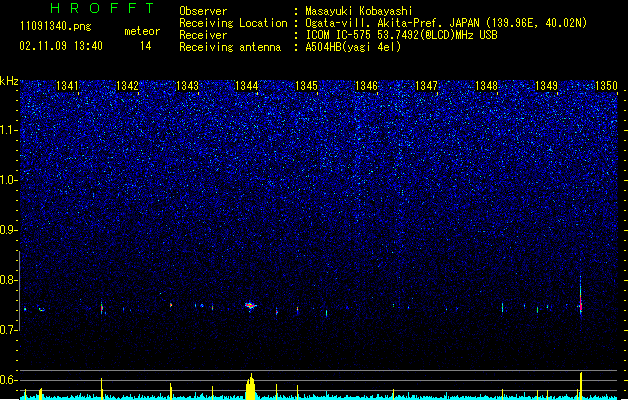Select observer name Masayuki Kobayashi
The image size is (629, 400).
tap(359, 11)
